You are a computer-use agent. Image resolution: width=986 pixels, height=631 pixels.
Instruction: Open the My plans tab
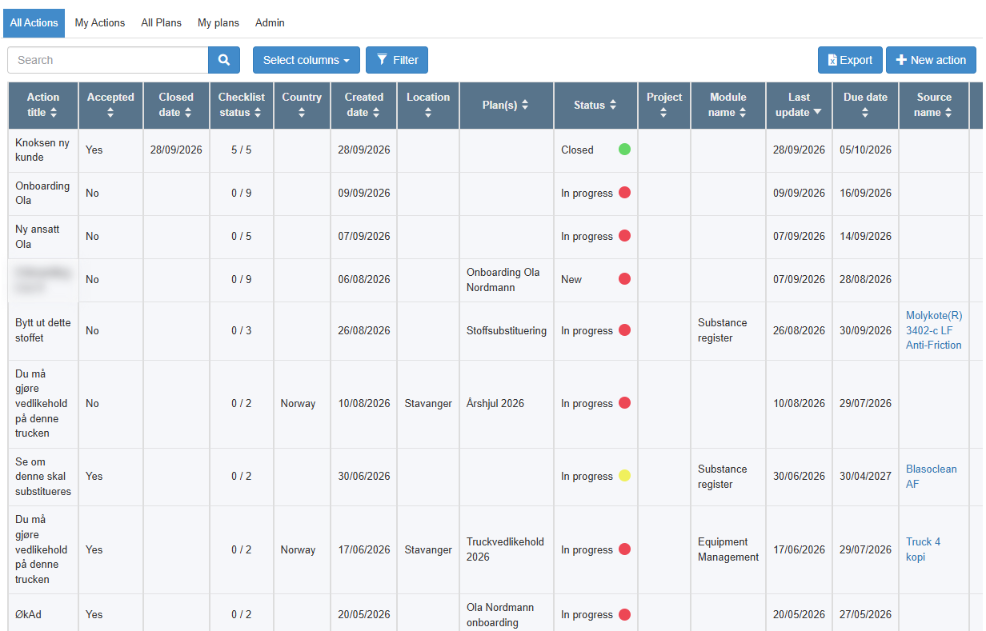[218, 23]
